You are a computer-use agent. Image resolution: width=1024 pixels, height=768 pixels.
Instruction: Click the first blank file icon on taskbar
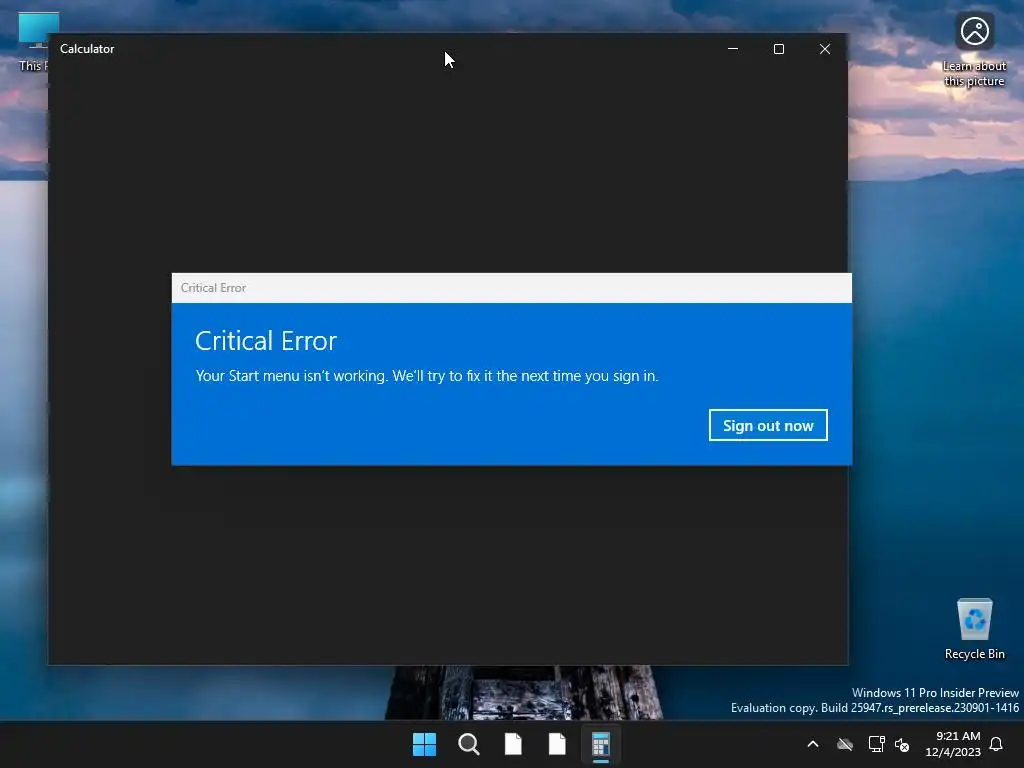tap(513, 744)
